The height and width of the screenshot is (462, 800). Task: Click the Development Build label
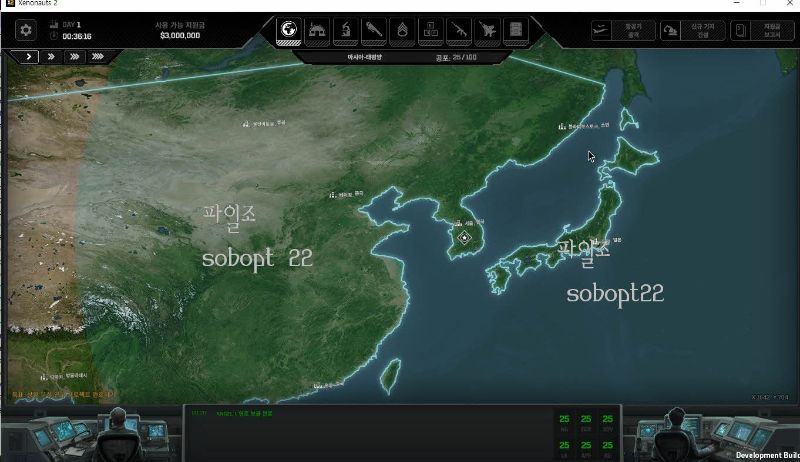pyautogui.click(x=767, y=455)
